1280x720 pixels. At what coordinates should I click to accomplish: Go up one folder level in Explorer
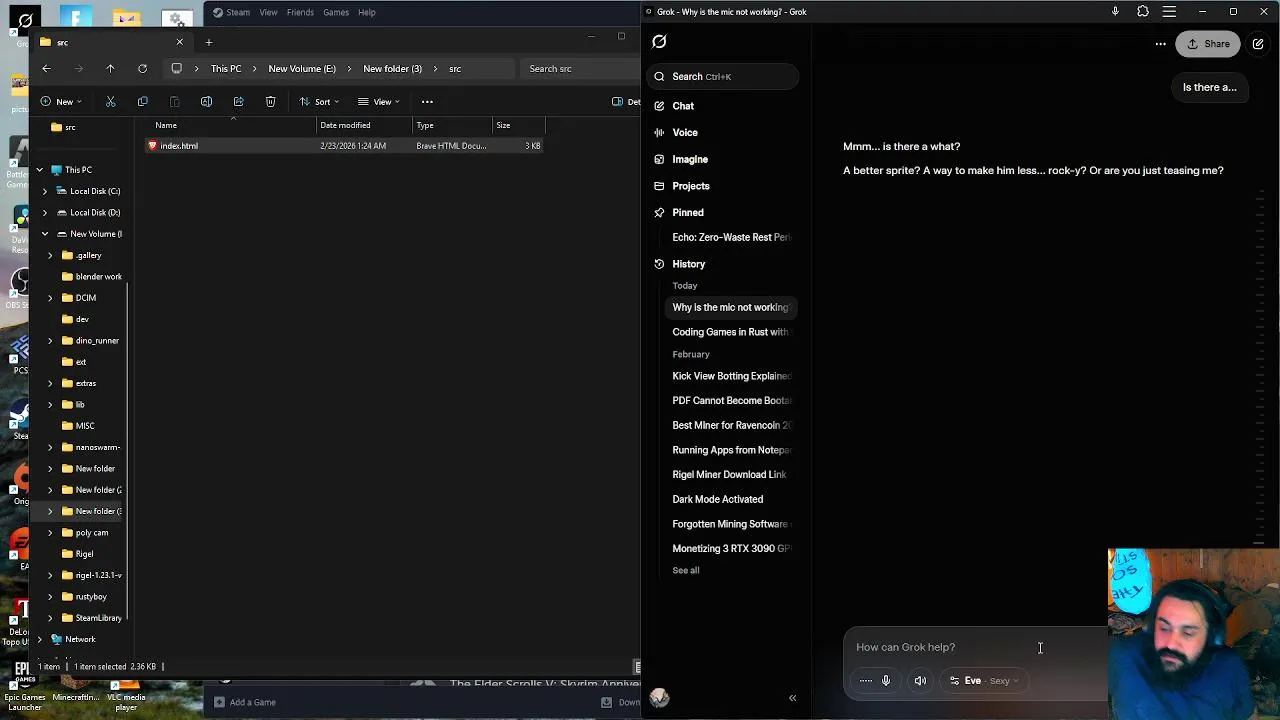pyautogui.click(x=110, y=69)
